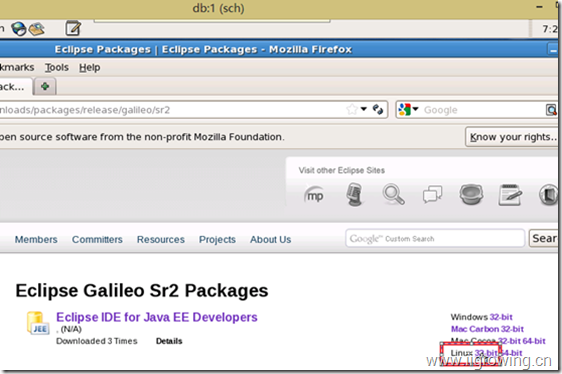Click the panel clock showing 7:2

(549, 29)
